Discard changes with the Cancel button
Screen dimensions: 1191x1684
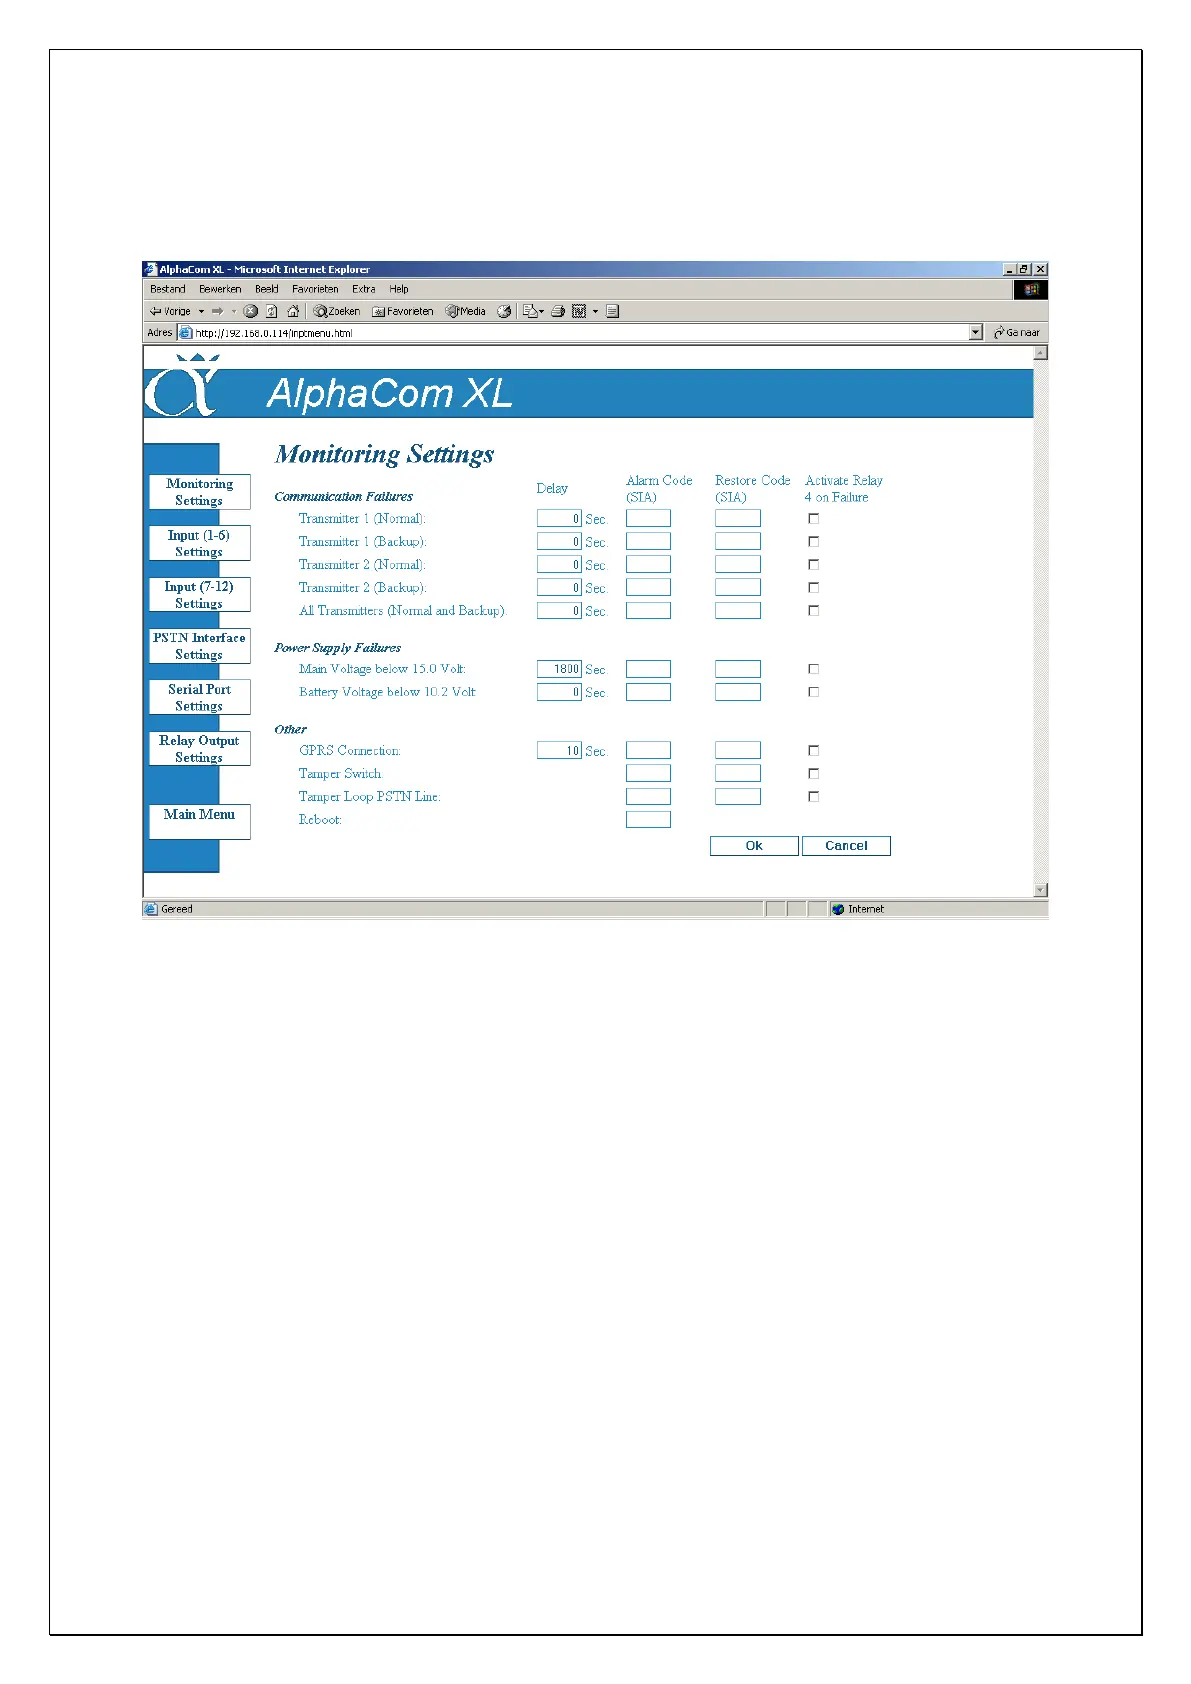click(x=846, y=846)
